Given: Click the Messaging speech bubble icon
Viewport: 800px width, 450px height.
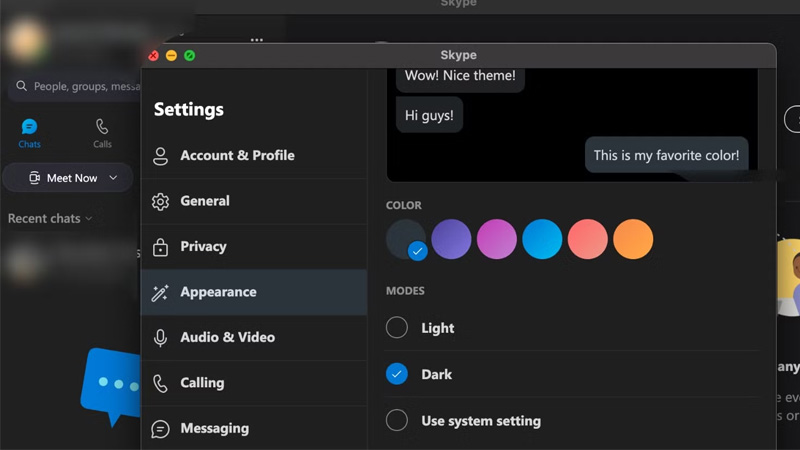Looking at the screenshot, I should [x=160, y=429].
